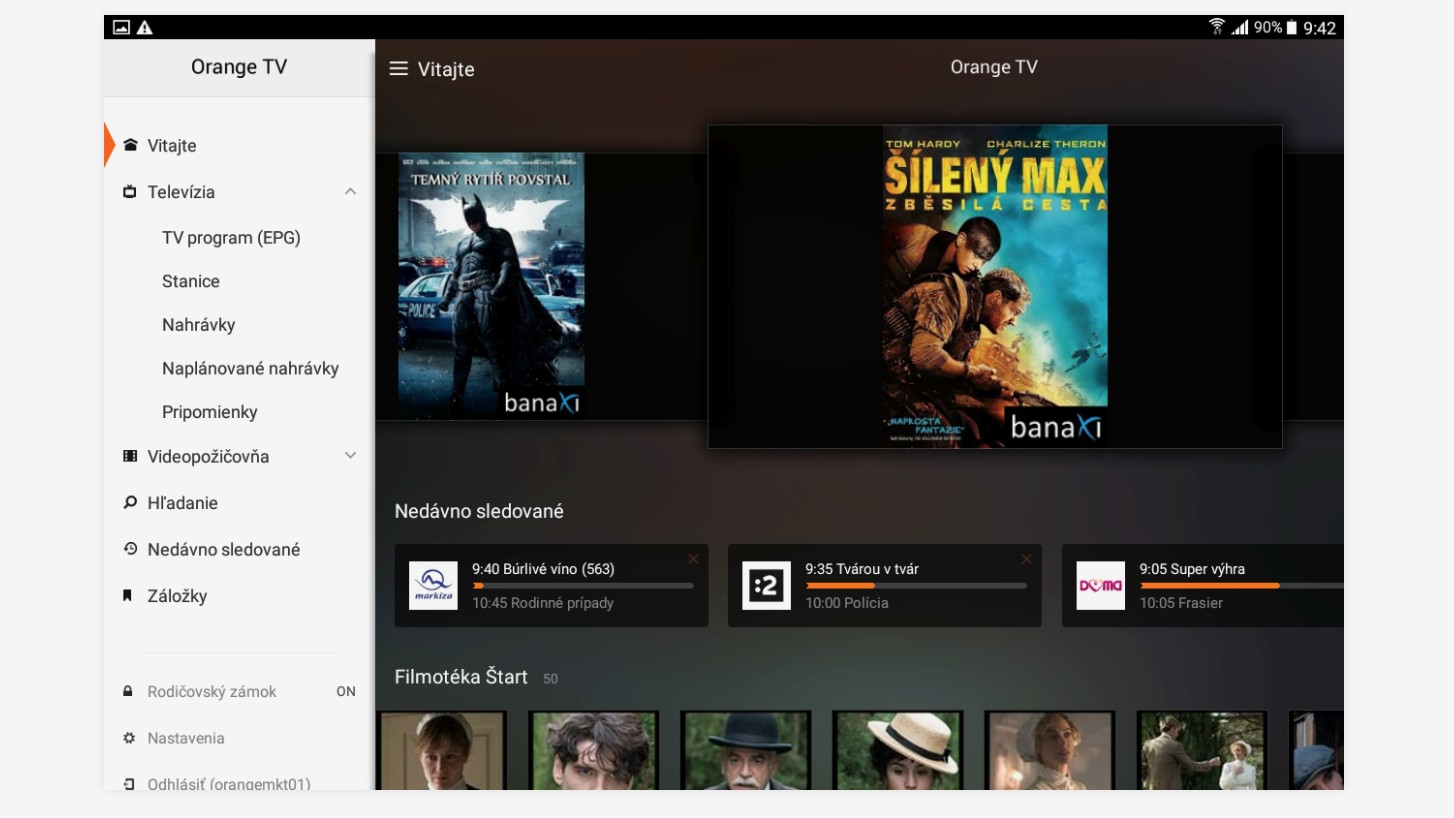Toggle Rodičovský zámok ON switch
Viewport: 1454px width, 818px height.
(345, 692)
